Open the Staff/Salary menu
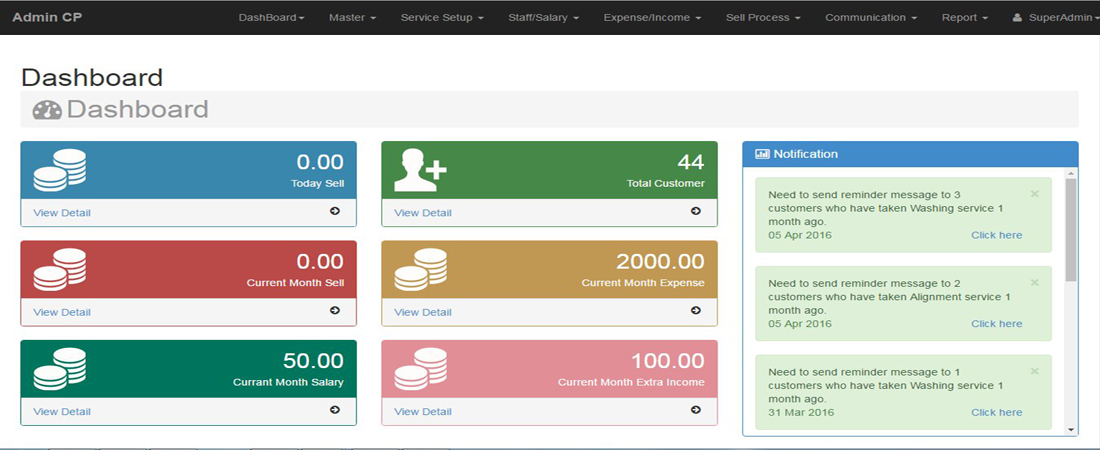1100x450 pixels. pyautogui.click(x=543, y=18)
